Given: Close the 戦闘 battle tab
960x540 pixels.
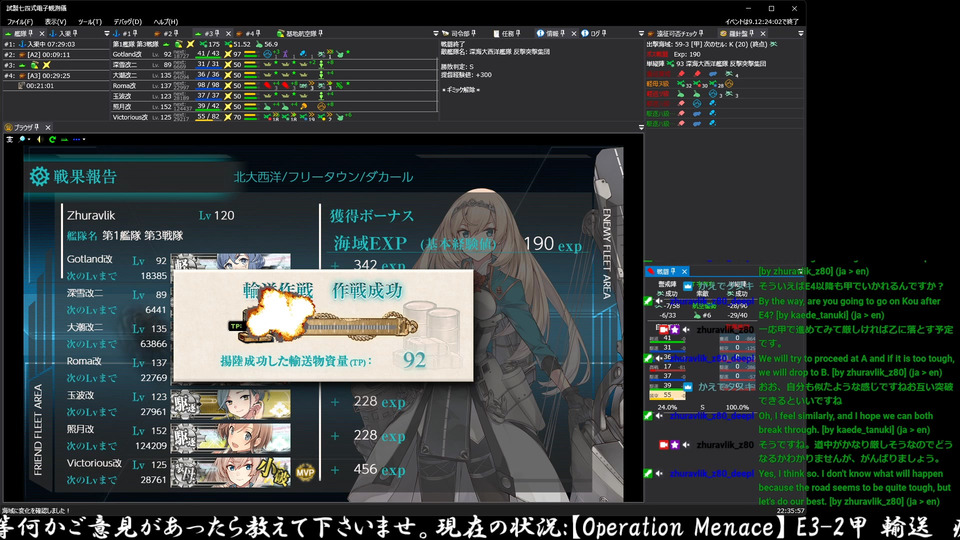Looking at the screenshot, I should pos(684,271).
